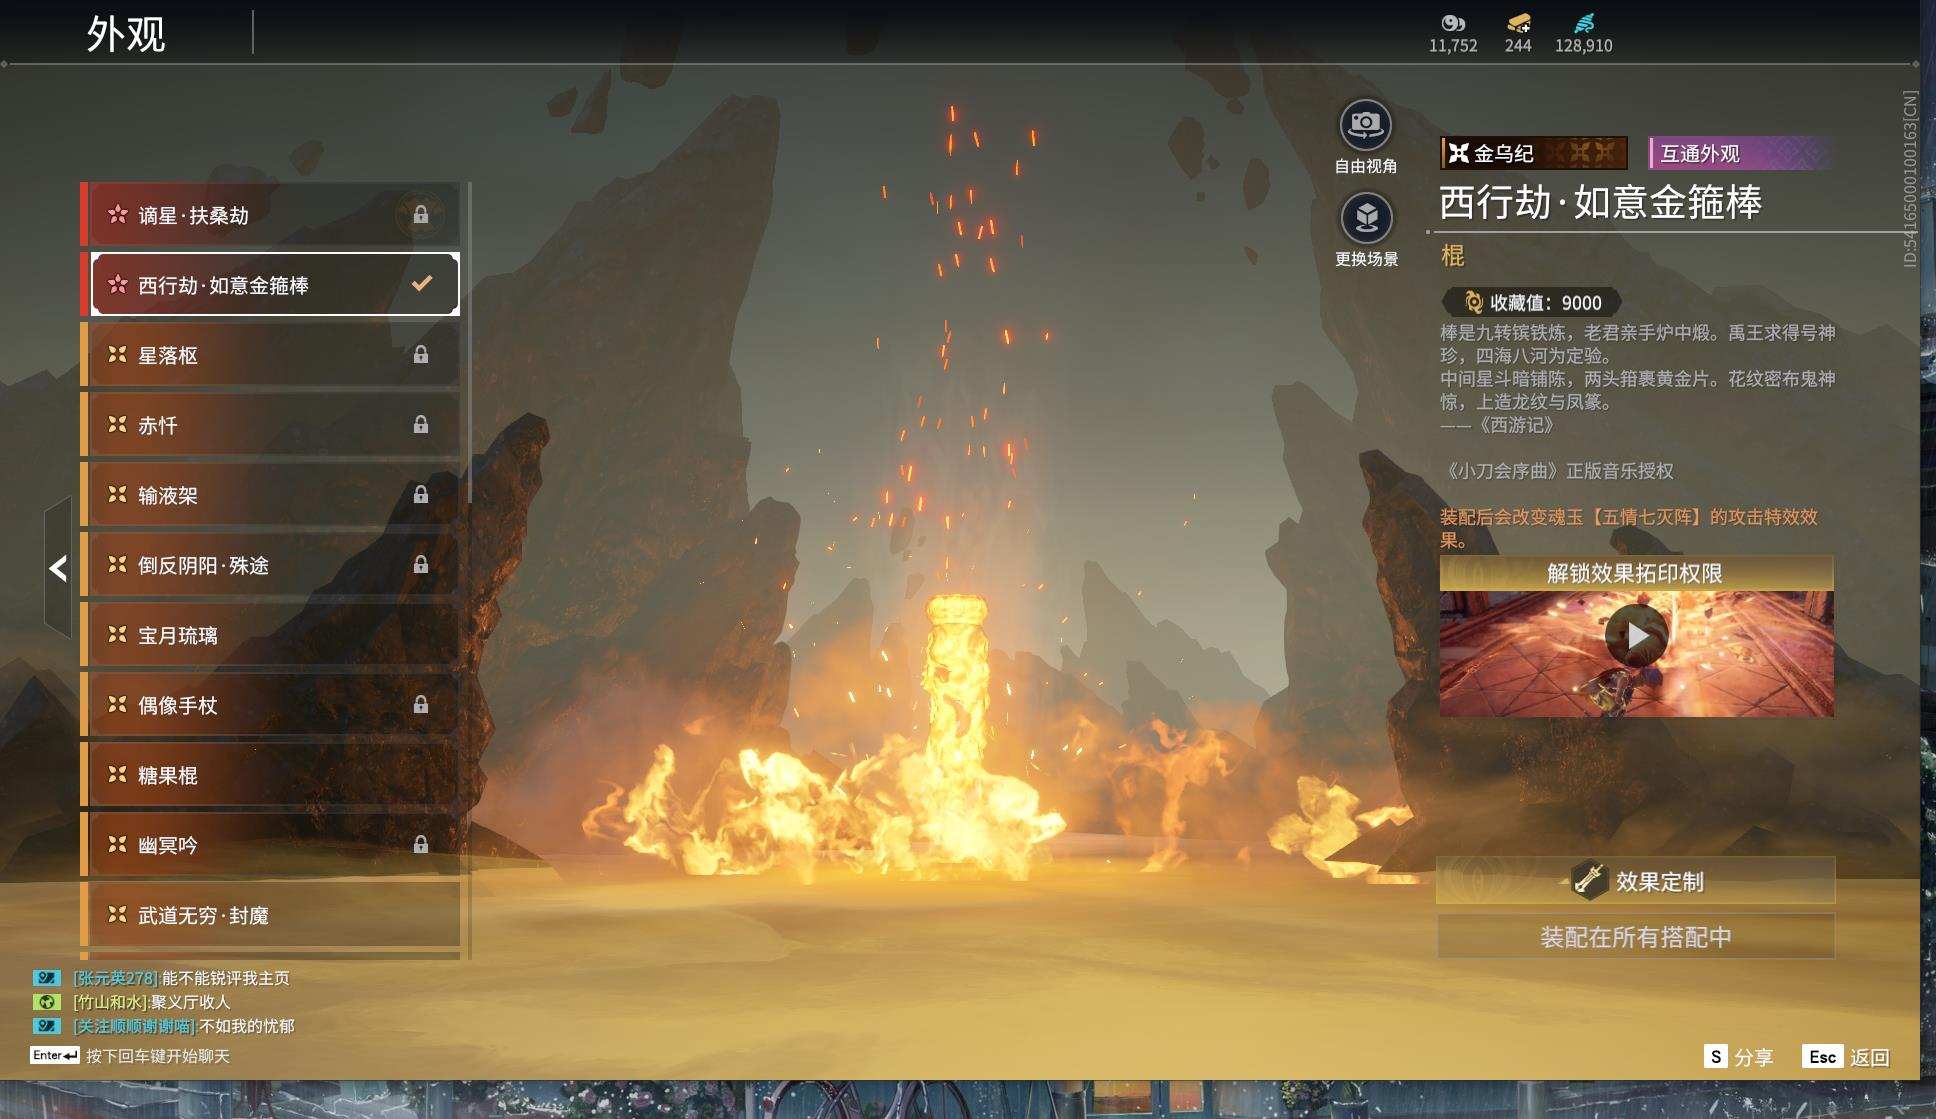Click the cross icon beside 糖果棍
Viewport: 1936px width, 1119px height.
pos(118,774)
